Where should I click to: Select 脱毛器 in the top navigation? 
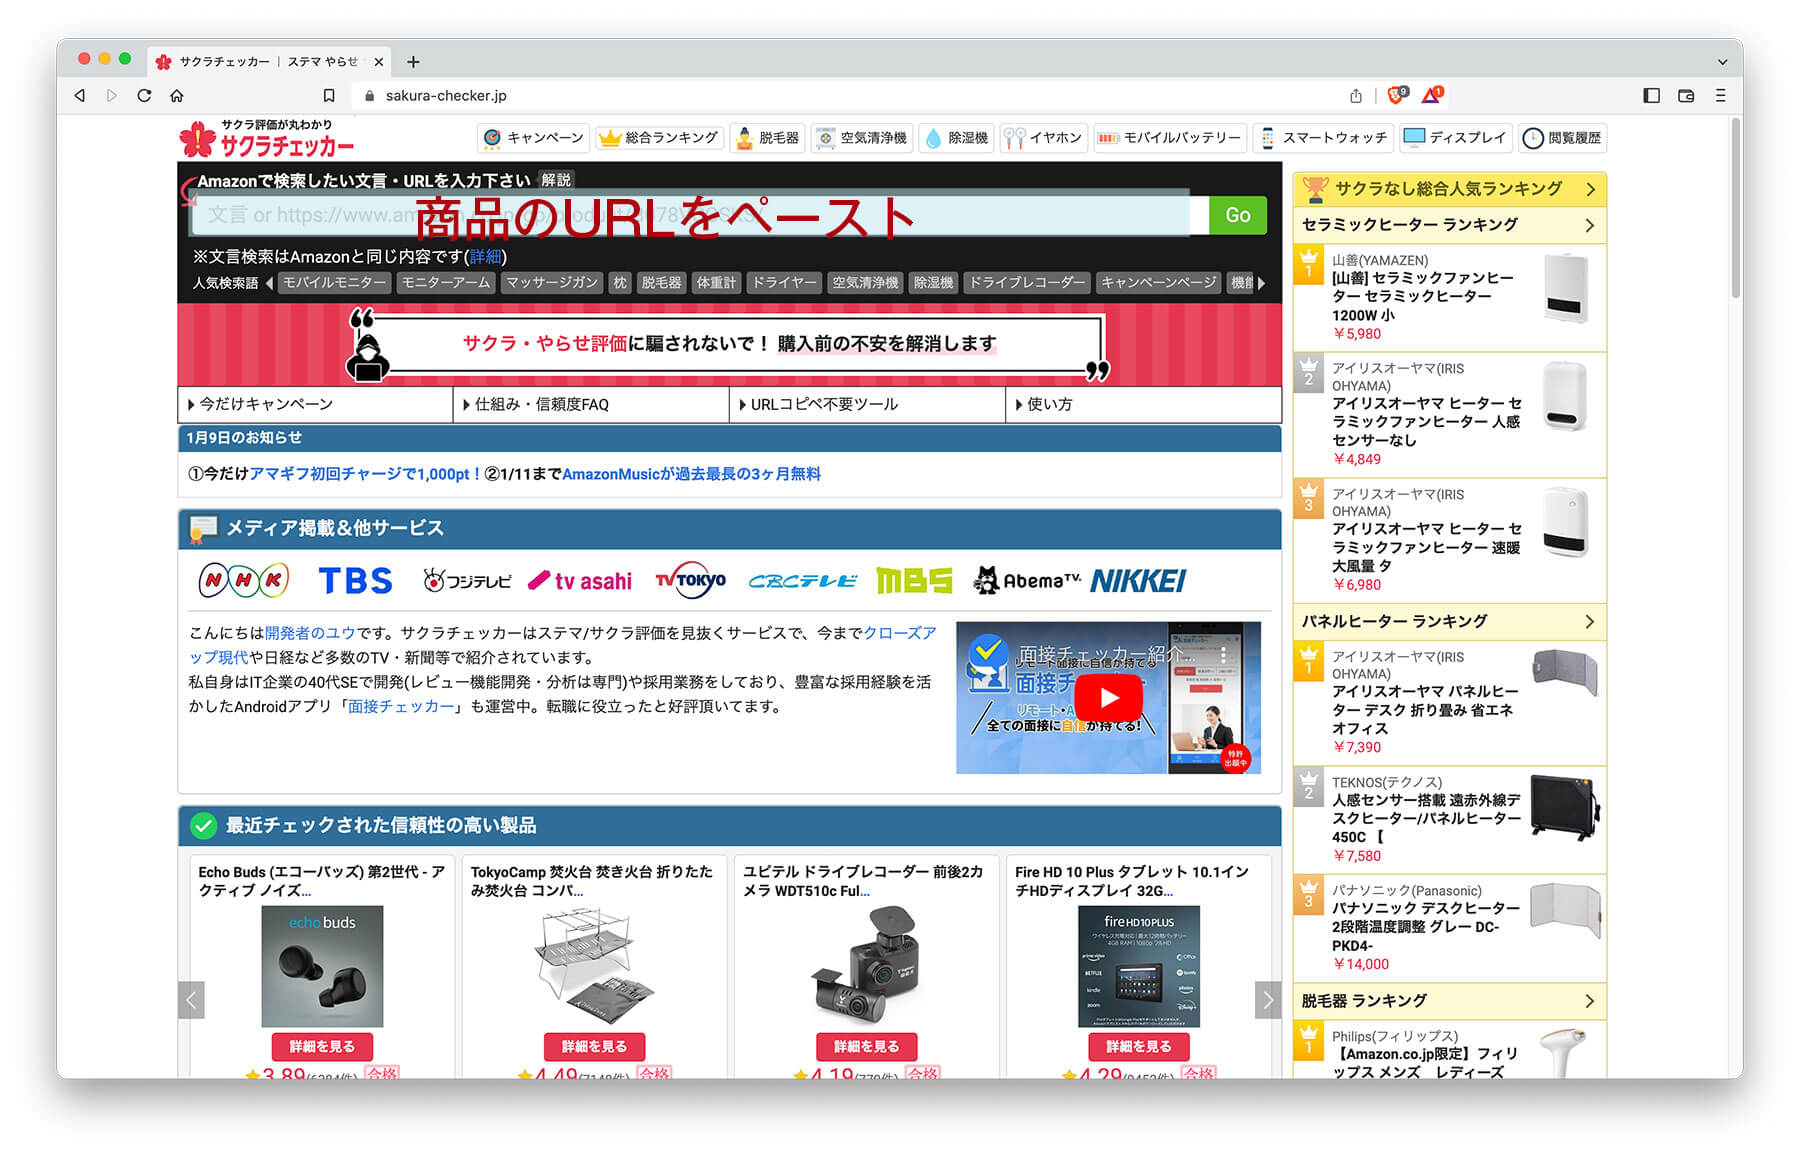coord(768,138)
